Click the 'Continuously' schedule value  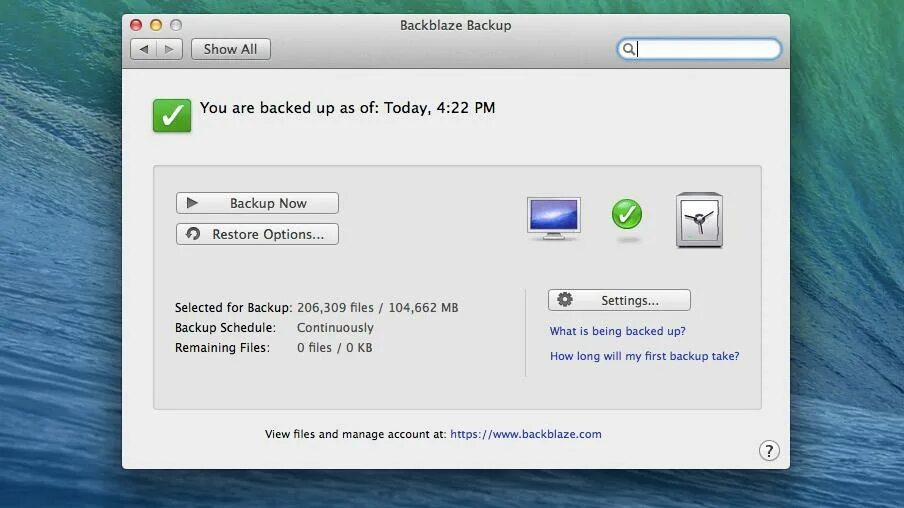[x=336, y=328]
